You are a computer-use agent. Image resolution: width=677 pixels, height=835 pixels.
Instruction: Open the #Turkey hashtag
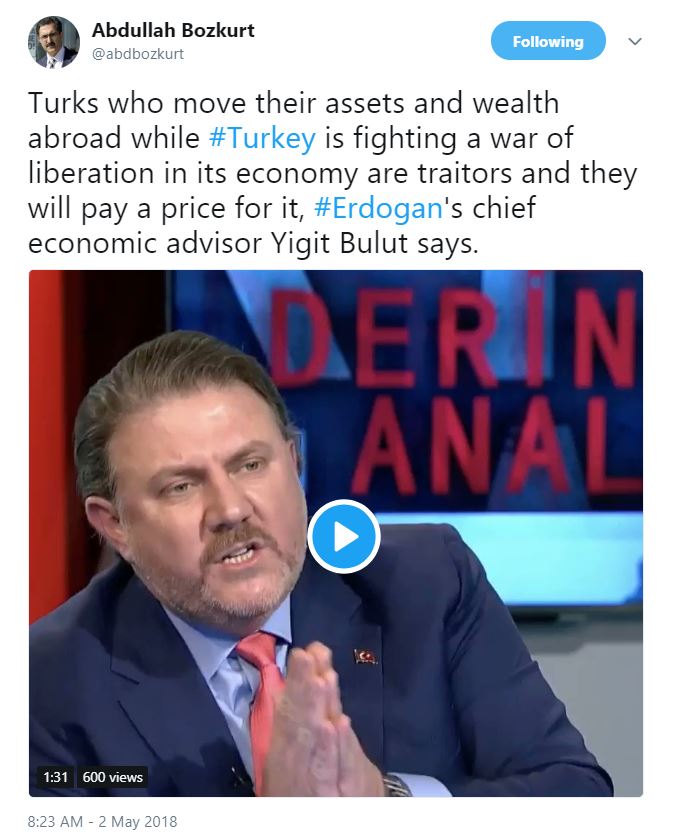pyautogui.click(x=262, y=138)
